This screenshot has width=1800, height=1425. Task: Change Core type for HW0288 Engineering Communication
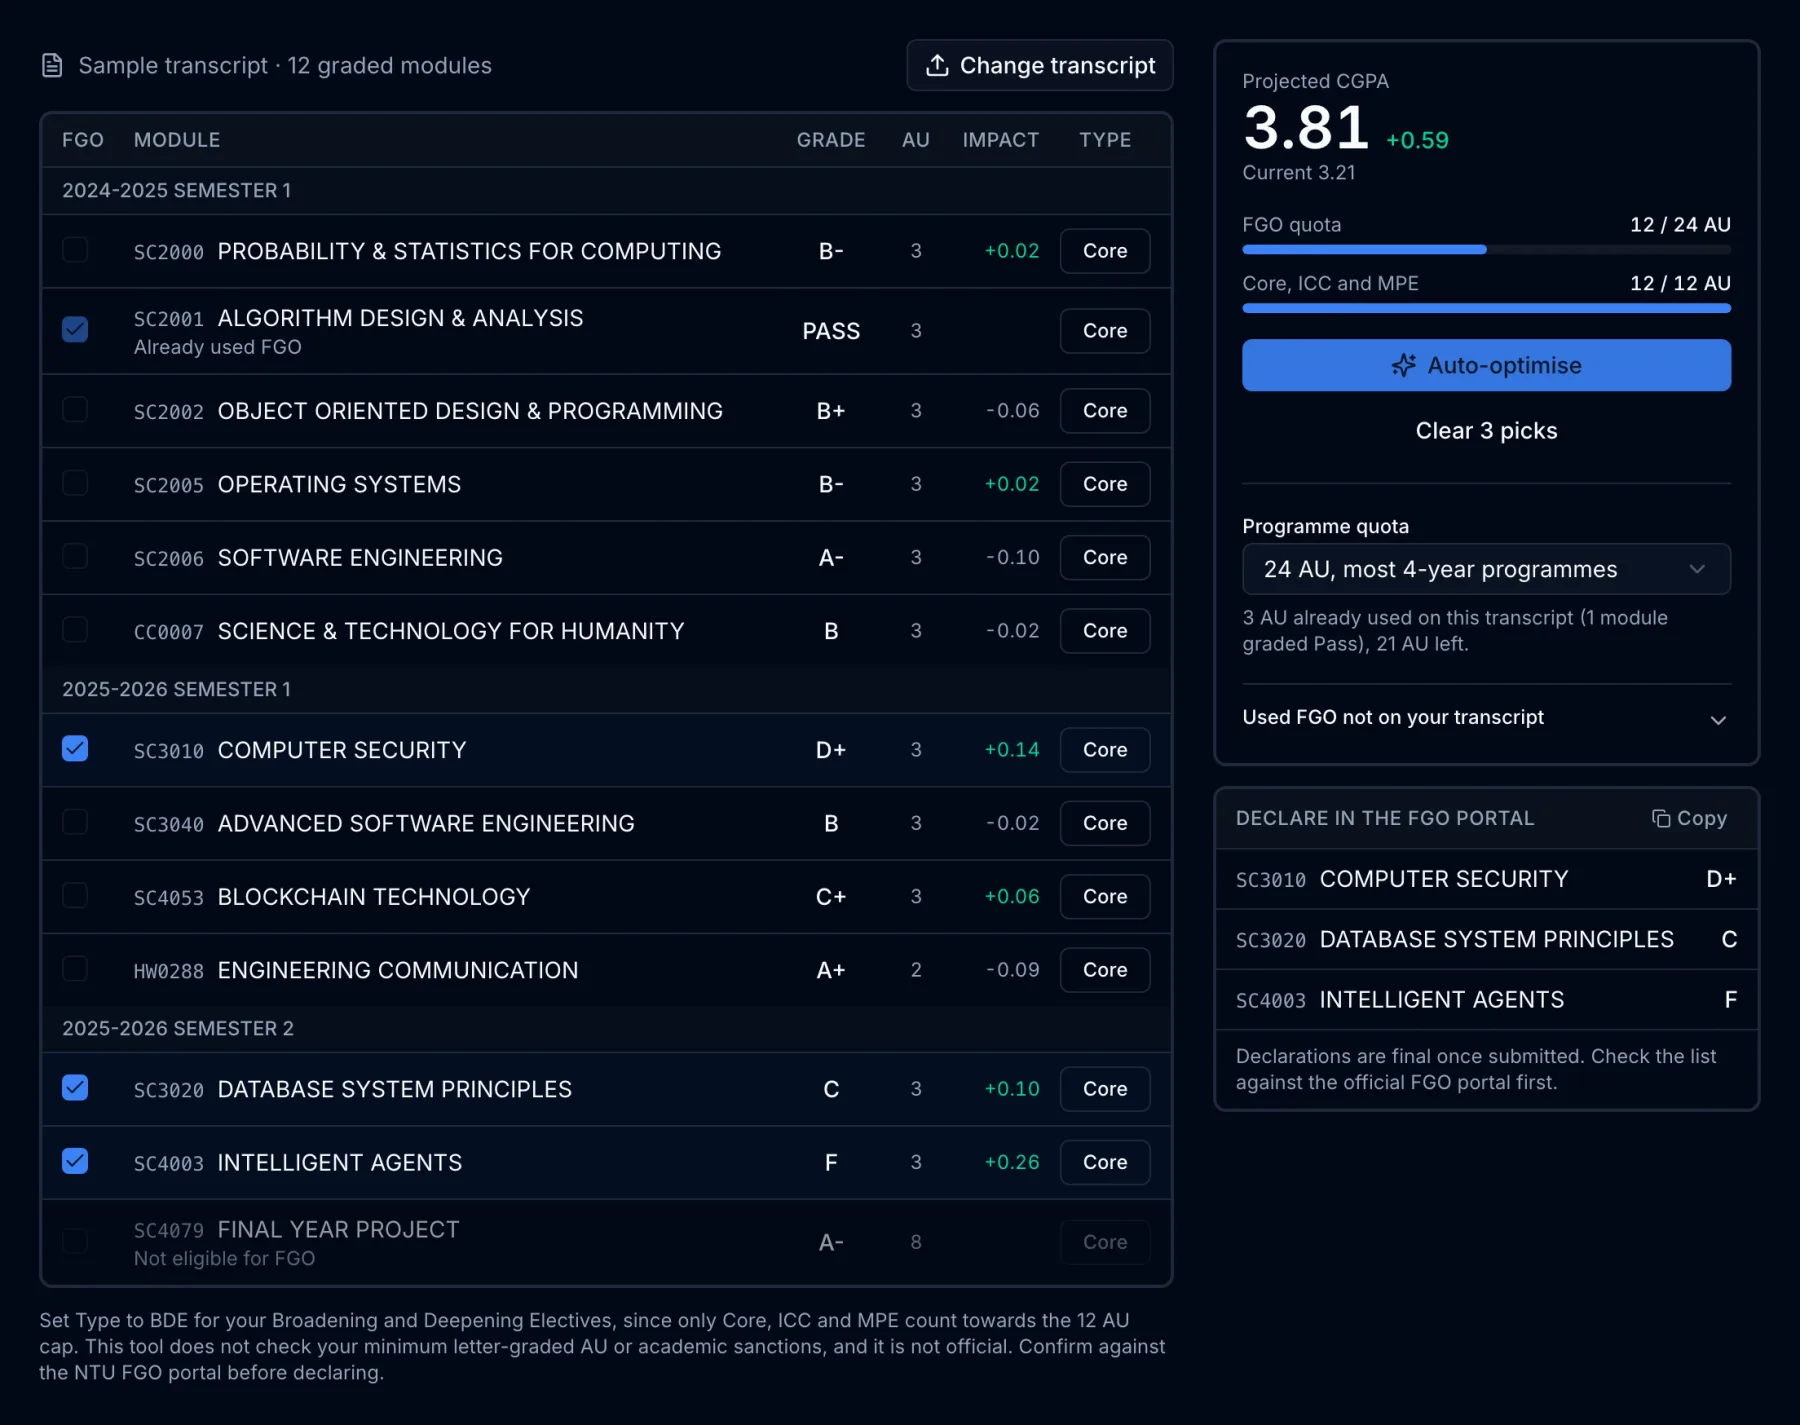1105,970
